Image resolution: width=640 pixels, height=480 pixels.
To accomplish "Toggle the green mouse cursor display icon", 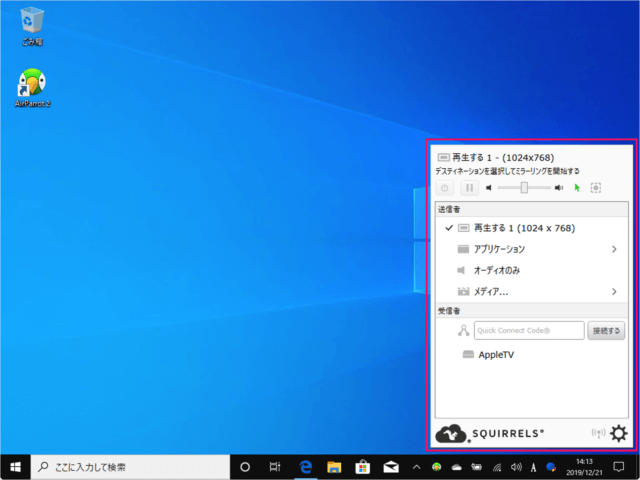I will pyautogui.click(x=576, y=187).
